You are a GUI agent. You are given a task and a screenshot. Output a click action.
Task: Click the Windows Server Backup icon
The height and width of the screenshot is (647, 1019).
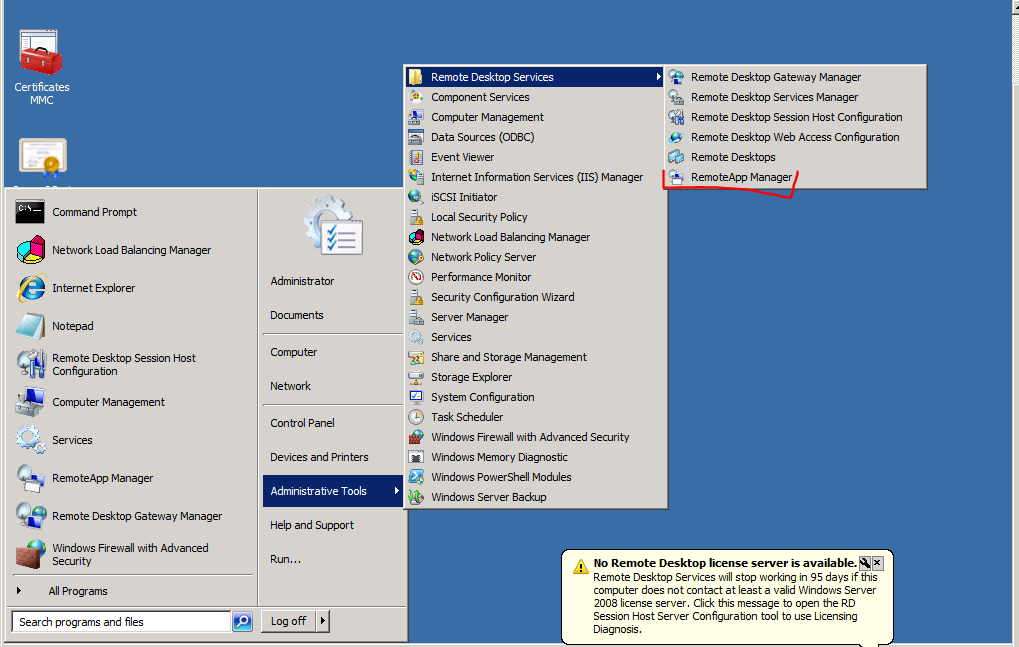click(x=416, y=497)
